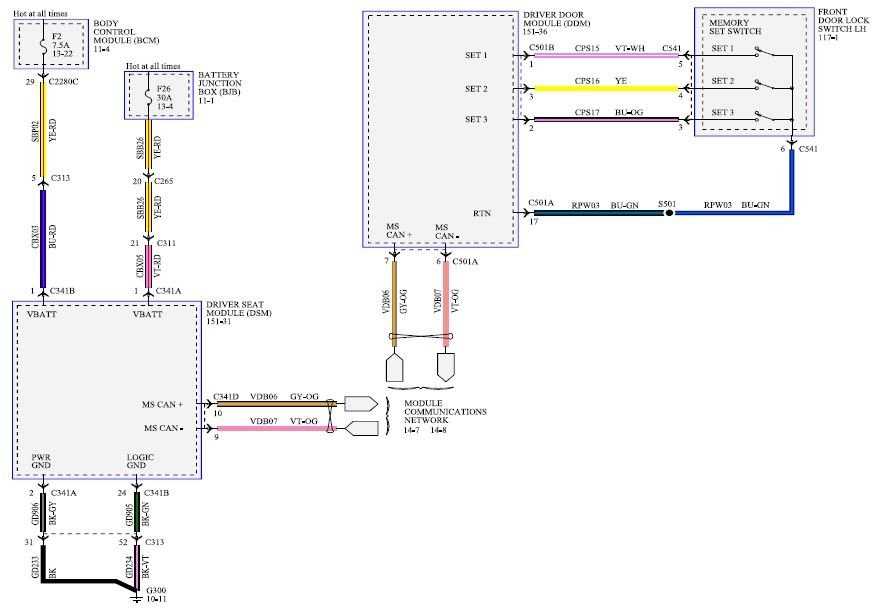The image size is (888, 612).
Task: Click Hot at all times above BCM
Action: point(41,13)
